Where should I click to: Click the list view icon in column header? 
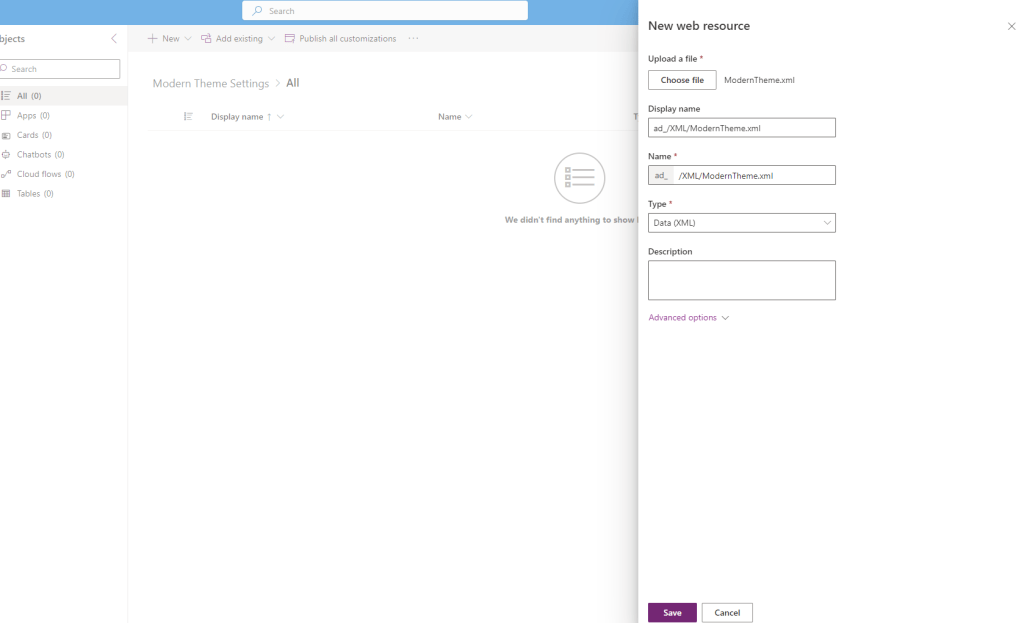coord(188,117)
